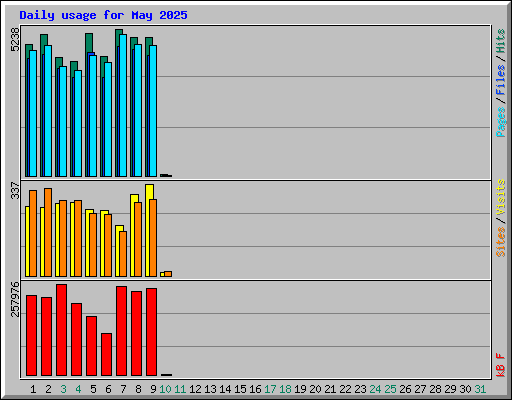Click day 5 on the x-axis
Screen dimensions: 512x400
coord(93,389)
